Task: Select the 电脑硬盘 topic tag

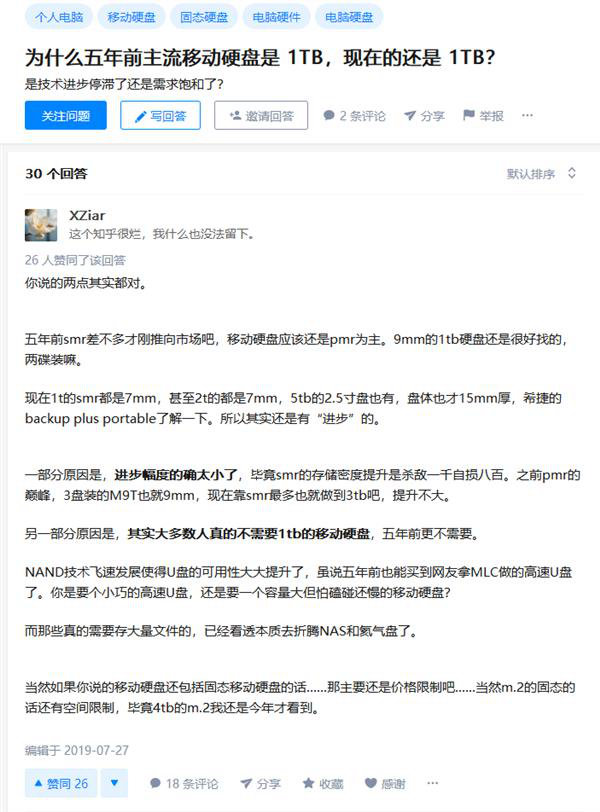Action: click(x=349, y=17)
